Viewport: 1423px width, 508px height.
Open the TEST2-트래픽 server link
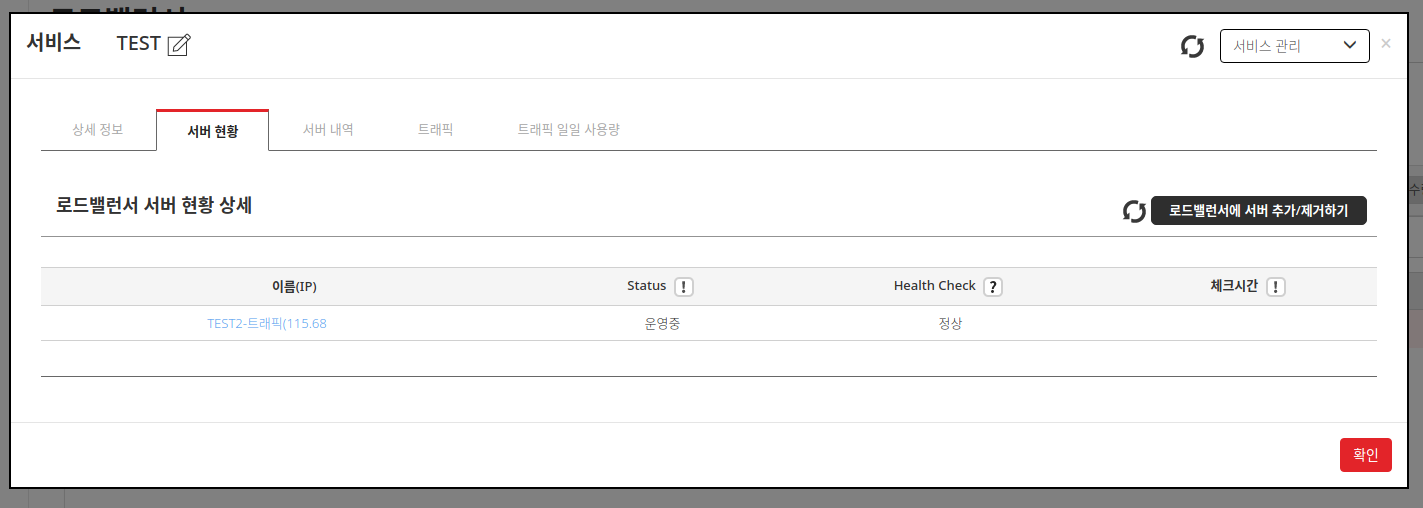tap(267, 323)
